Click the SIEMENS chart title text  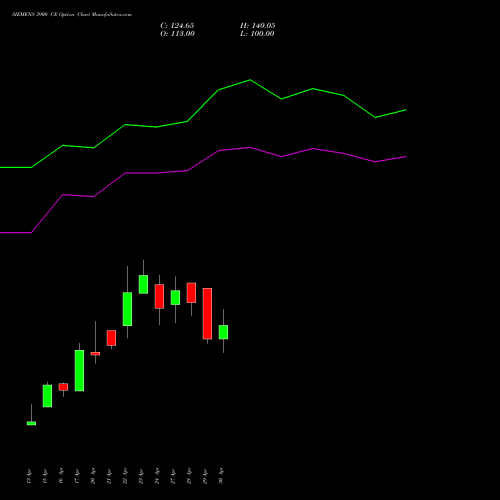(72, 15)
